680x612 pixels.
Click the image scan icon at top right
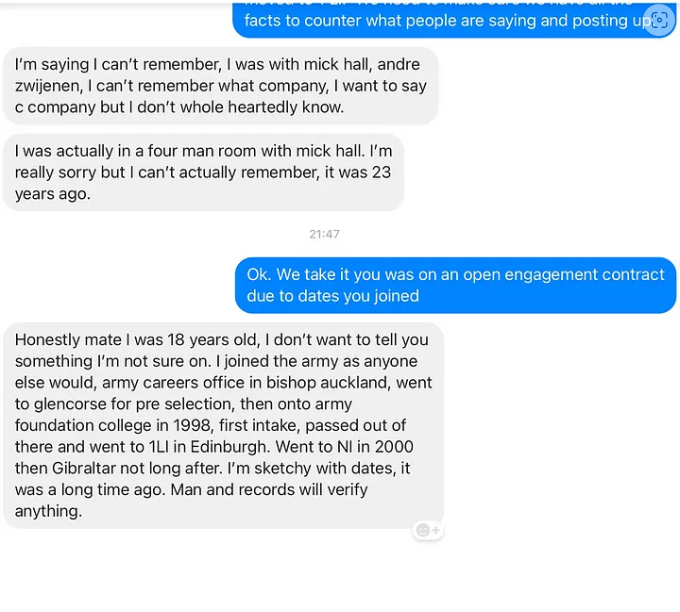tap(658, 20)
